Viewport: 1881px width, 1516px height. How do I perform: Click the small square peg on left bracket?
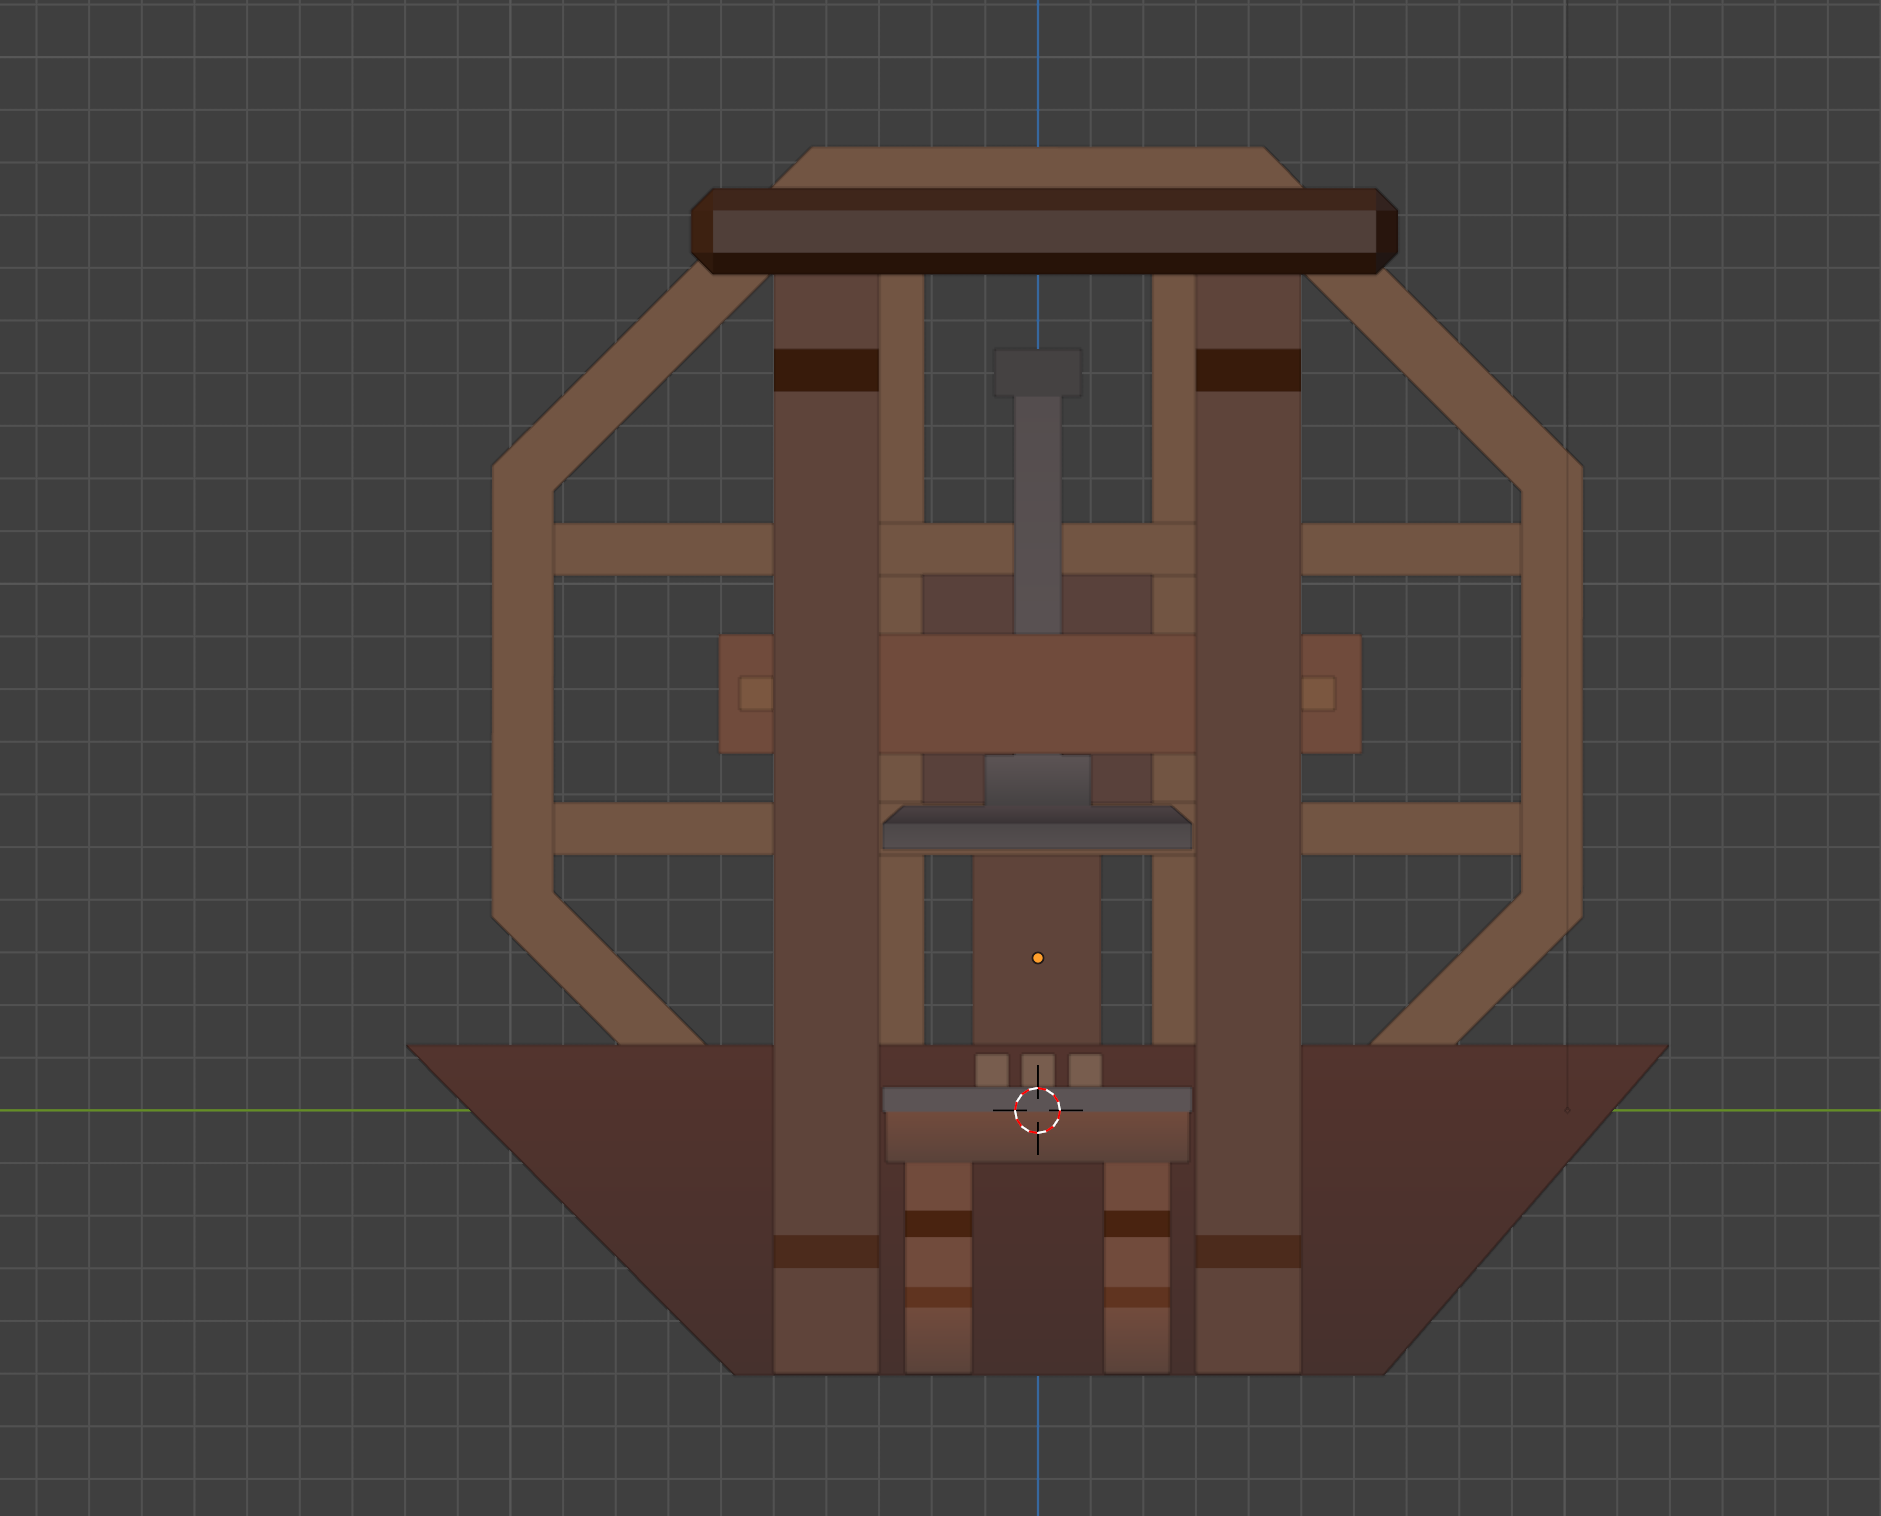point(756,693)
